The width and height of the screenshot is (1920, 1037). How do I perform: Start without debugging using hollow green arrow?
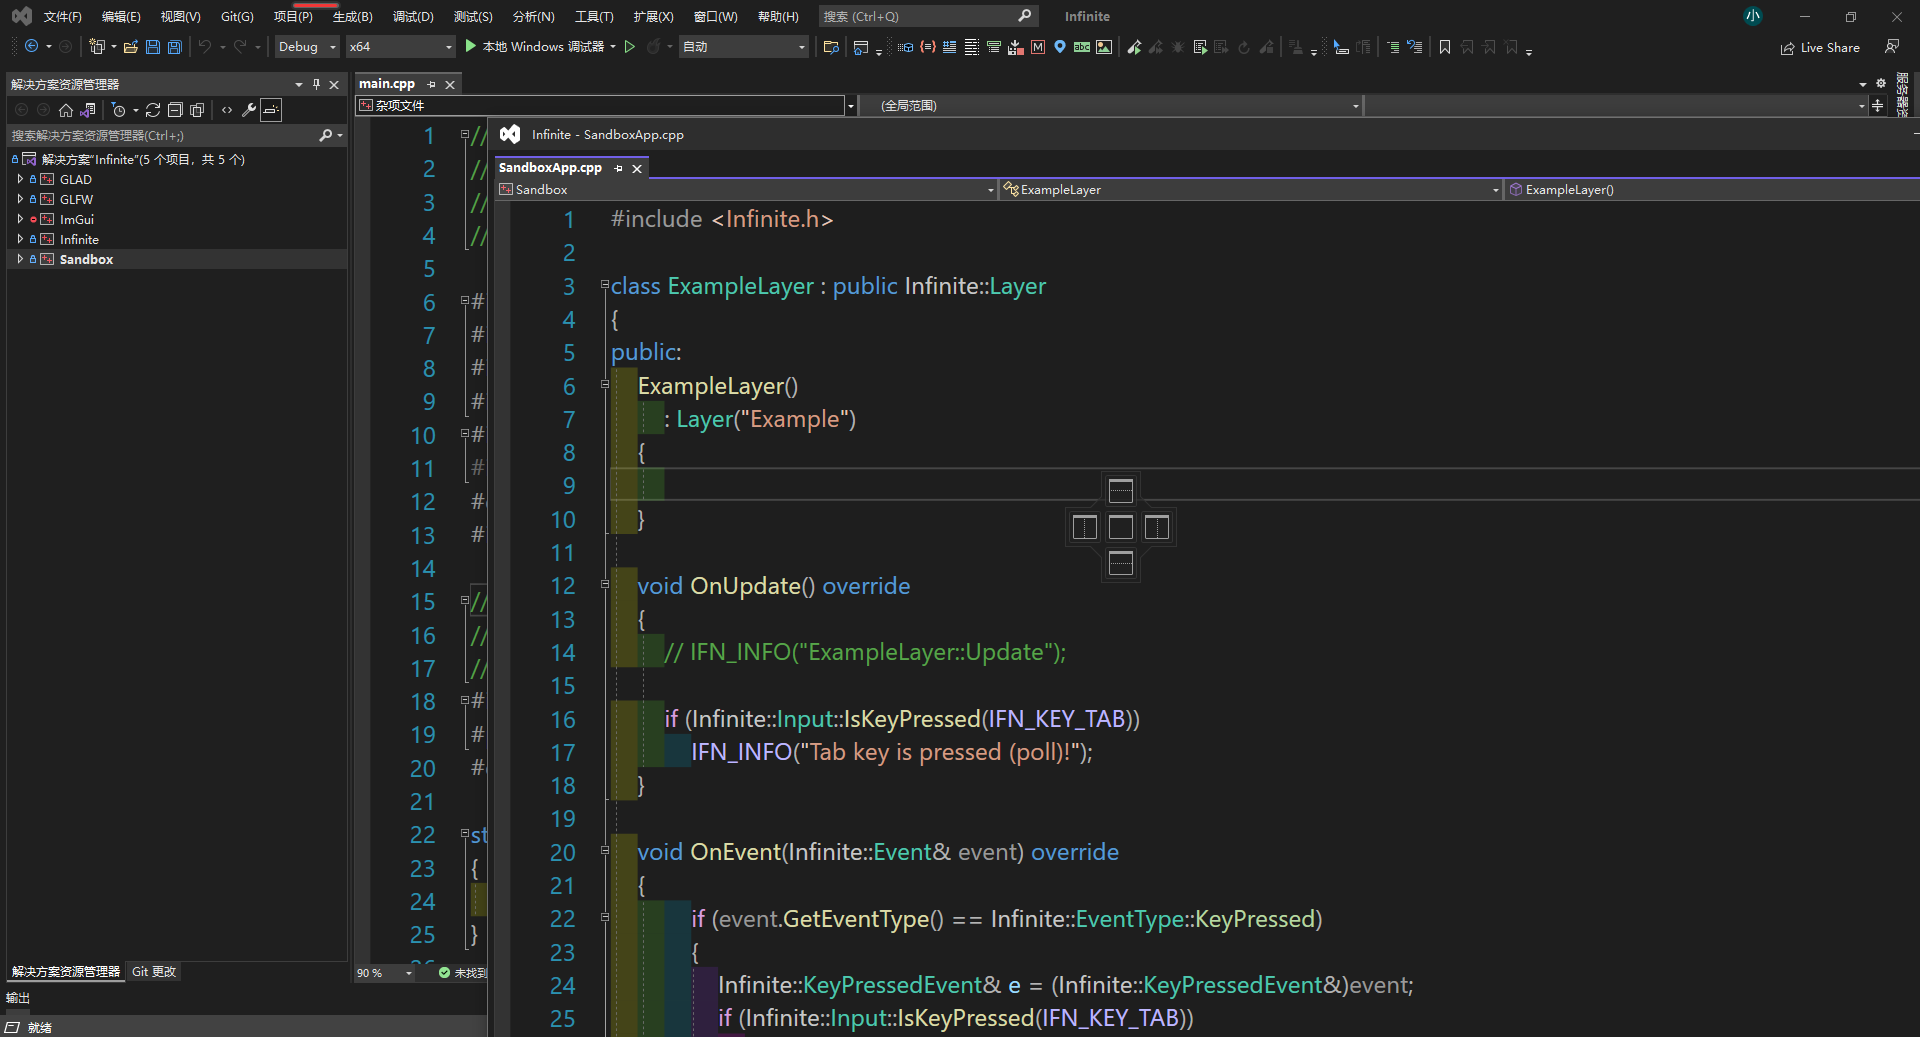[630, 47]
